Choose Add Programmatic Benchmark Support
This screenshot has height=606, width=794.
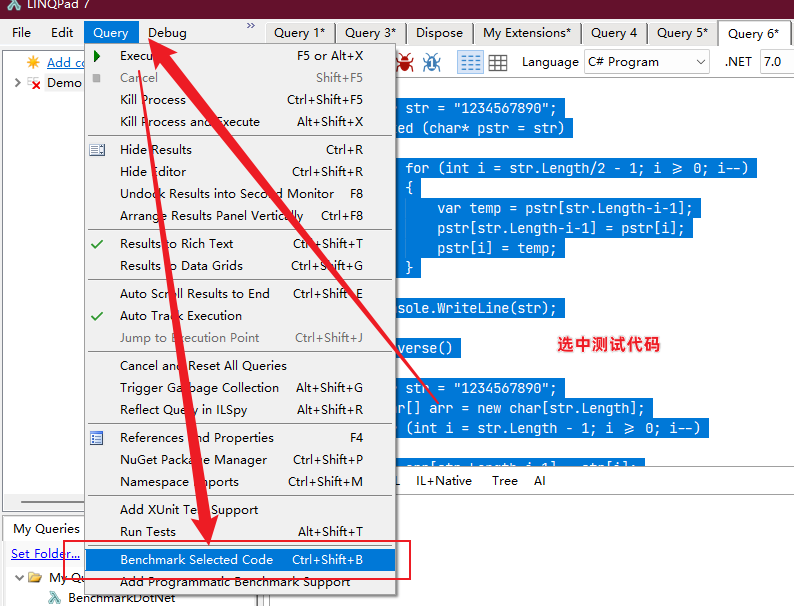click(x=241, y=582)
